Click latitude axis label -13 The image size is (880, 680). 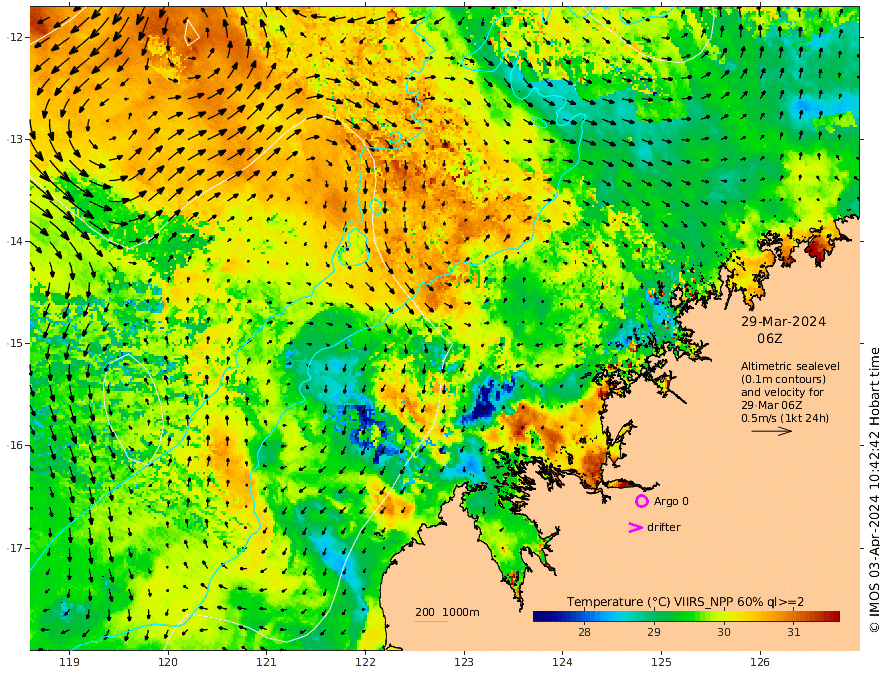[x=15, y=139]
